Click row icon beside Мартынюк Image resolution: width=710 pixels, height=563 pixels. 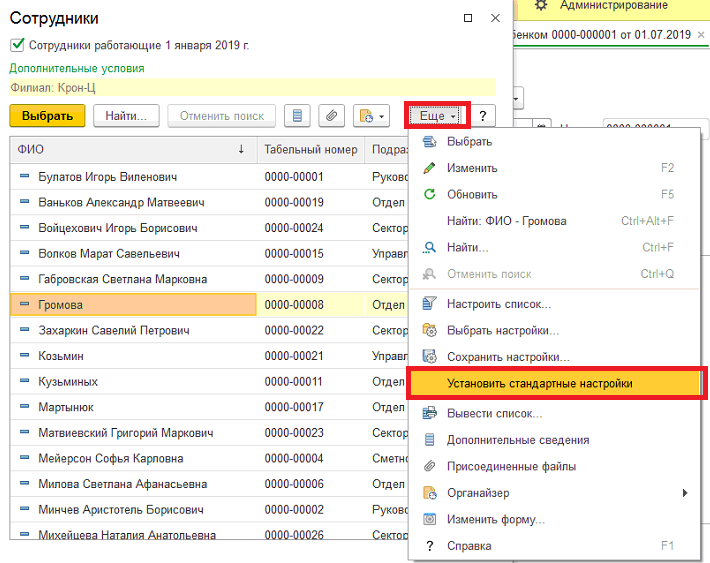point(24,406)
